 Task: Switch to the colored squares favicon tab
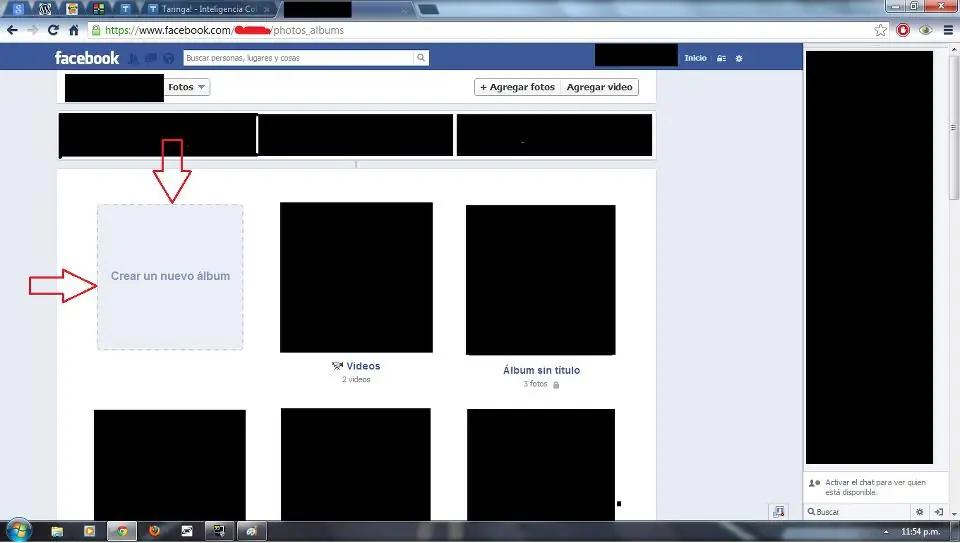tap(99, 9)
